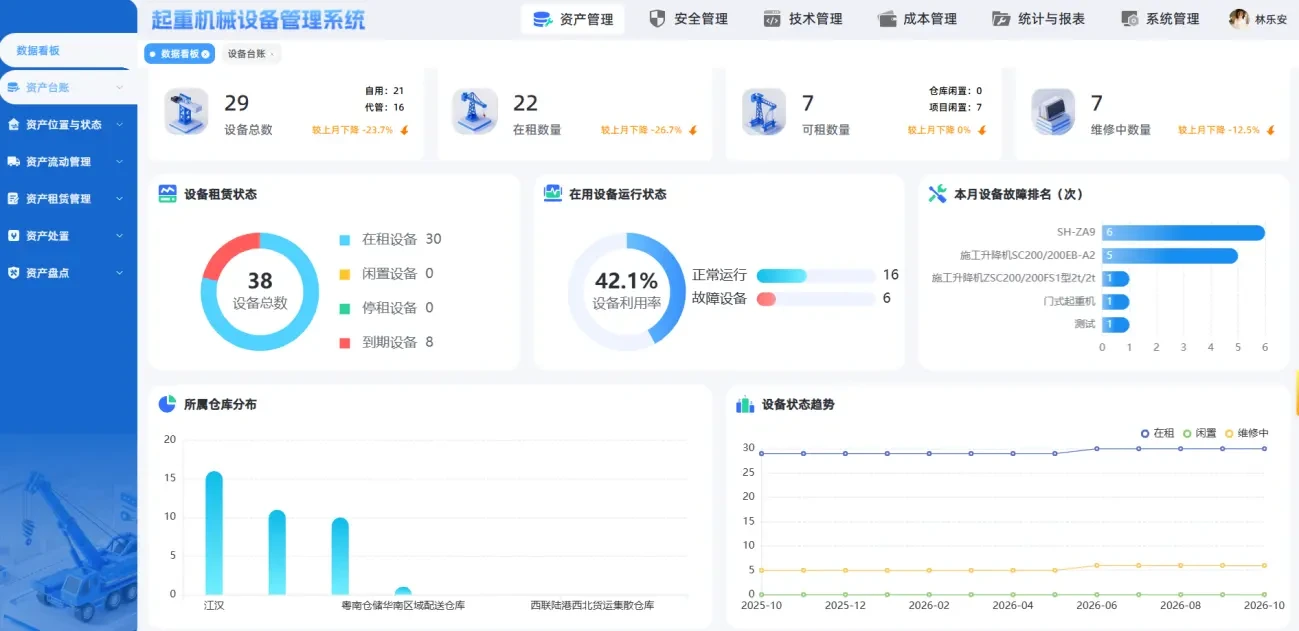Click the user avatar of 林乐安

[x=1239, y=19]
